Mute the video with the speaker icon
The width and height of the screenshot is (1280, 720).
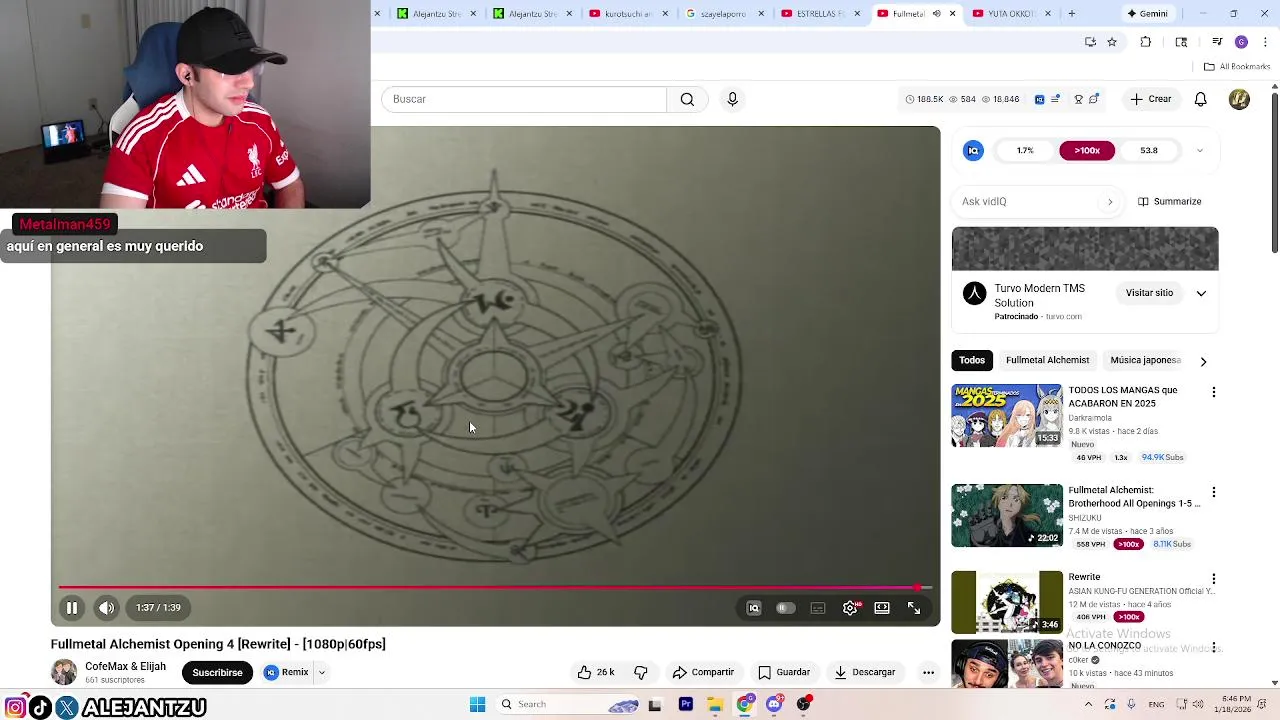[106, 608]
